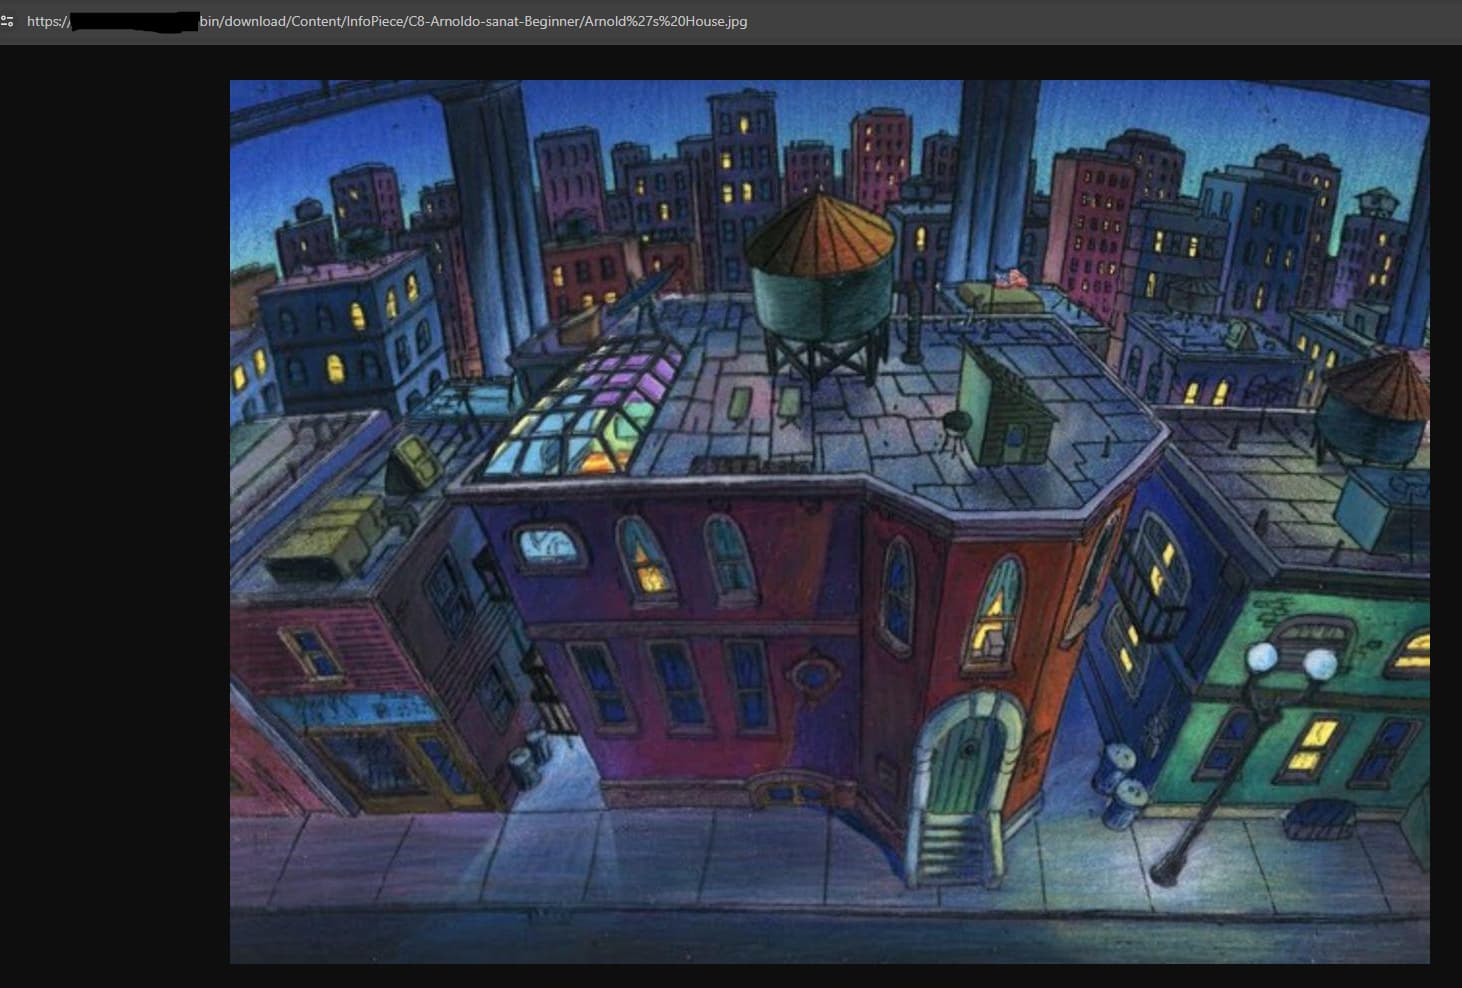Open the site information icon in address bar

[x=7, y=21]
